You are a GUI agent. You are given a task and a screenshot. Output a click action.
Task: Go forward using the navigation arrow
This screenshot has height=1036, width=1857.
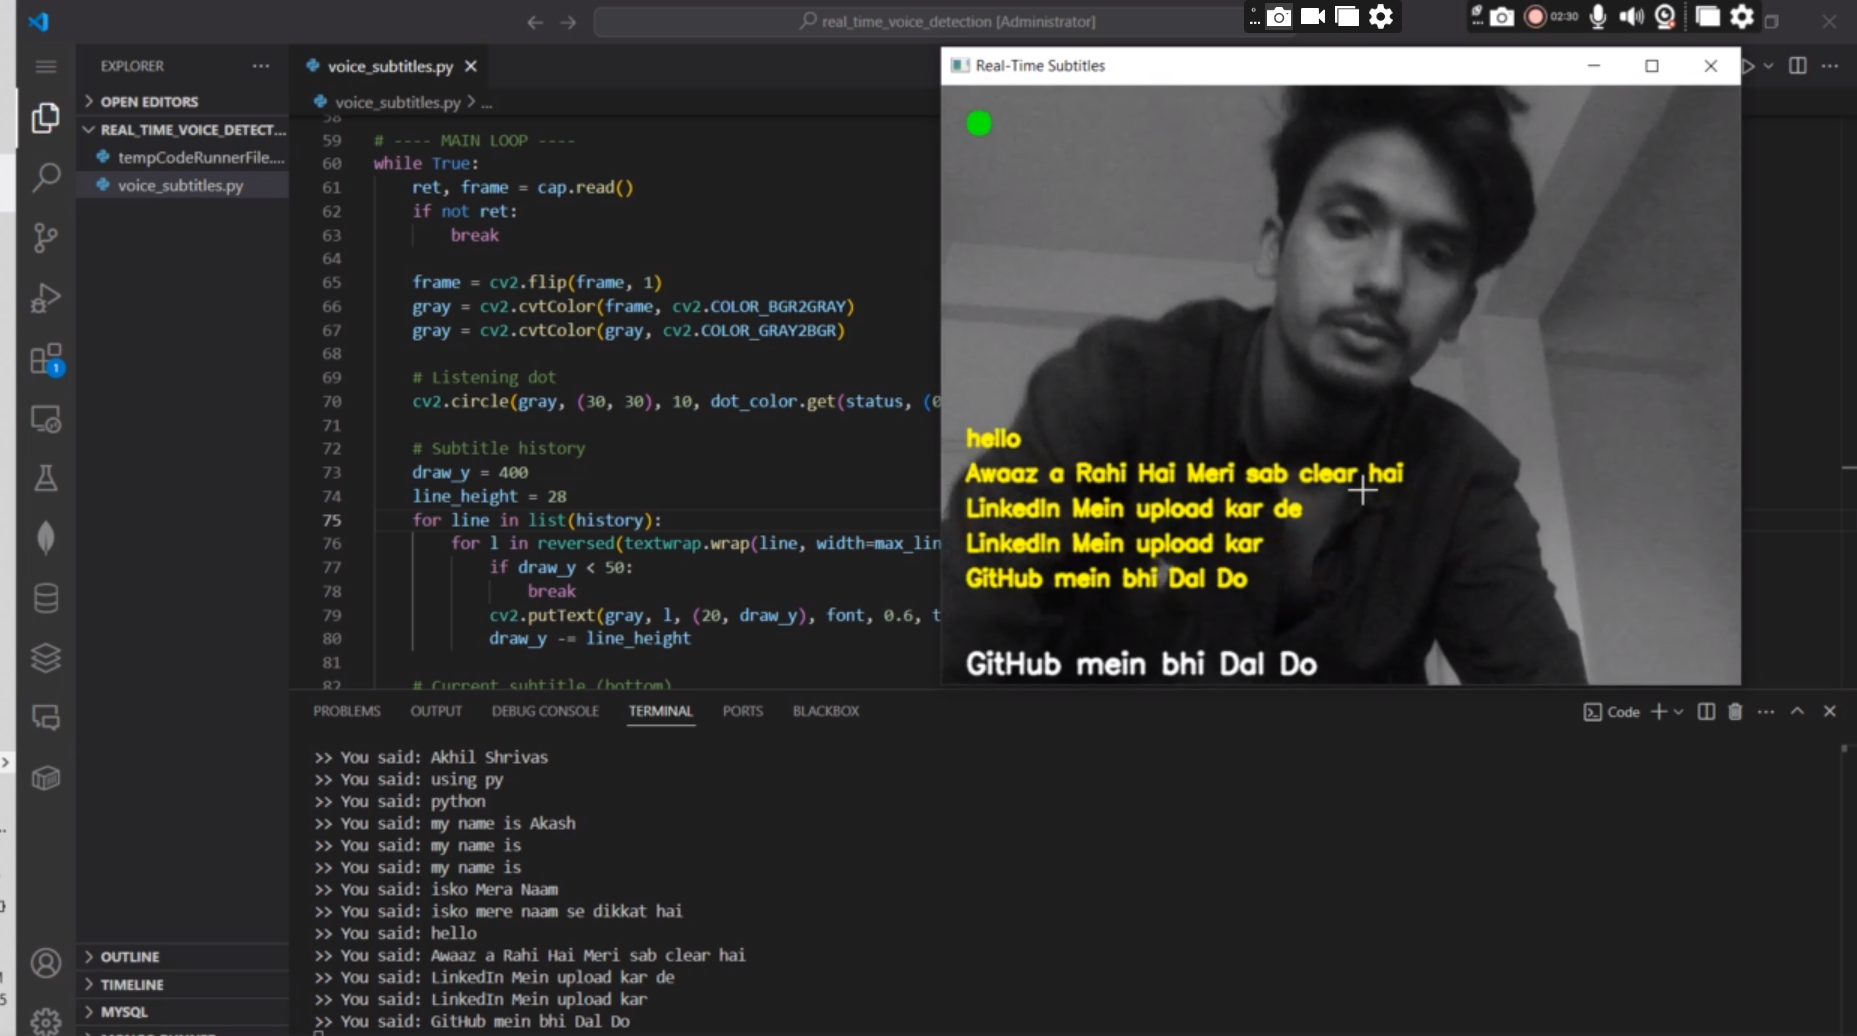pos(568,22)
